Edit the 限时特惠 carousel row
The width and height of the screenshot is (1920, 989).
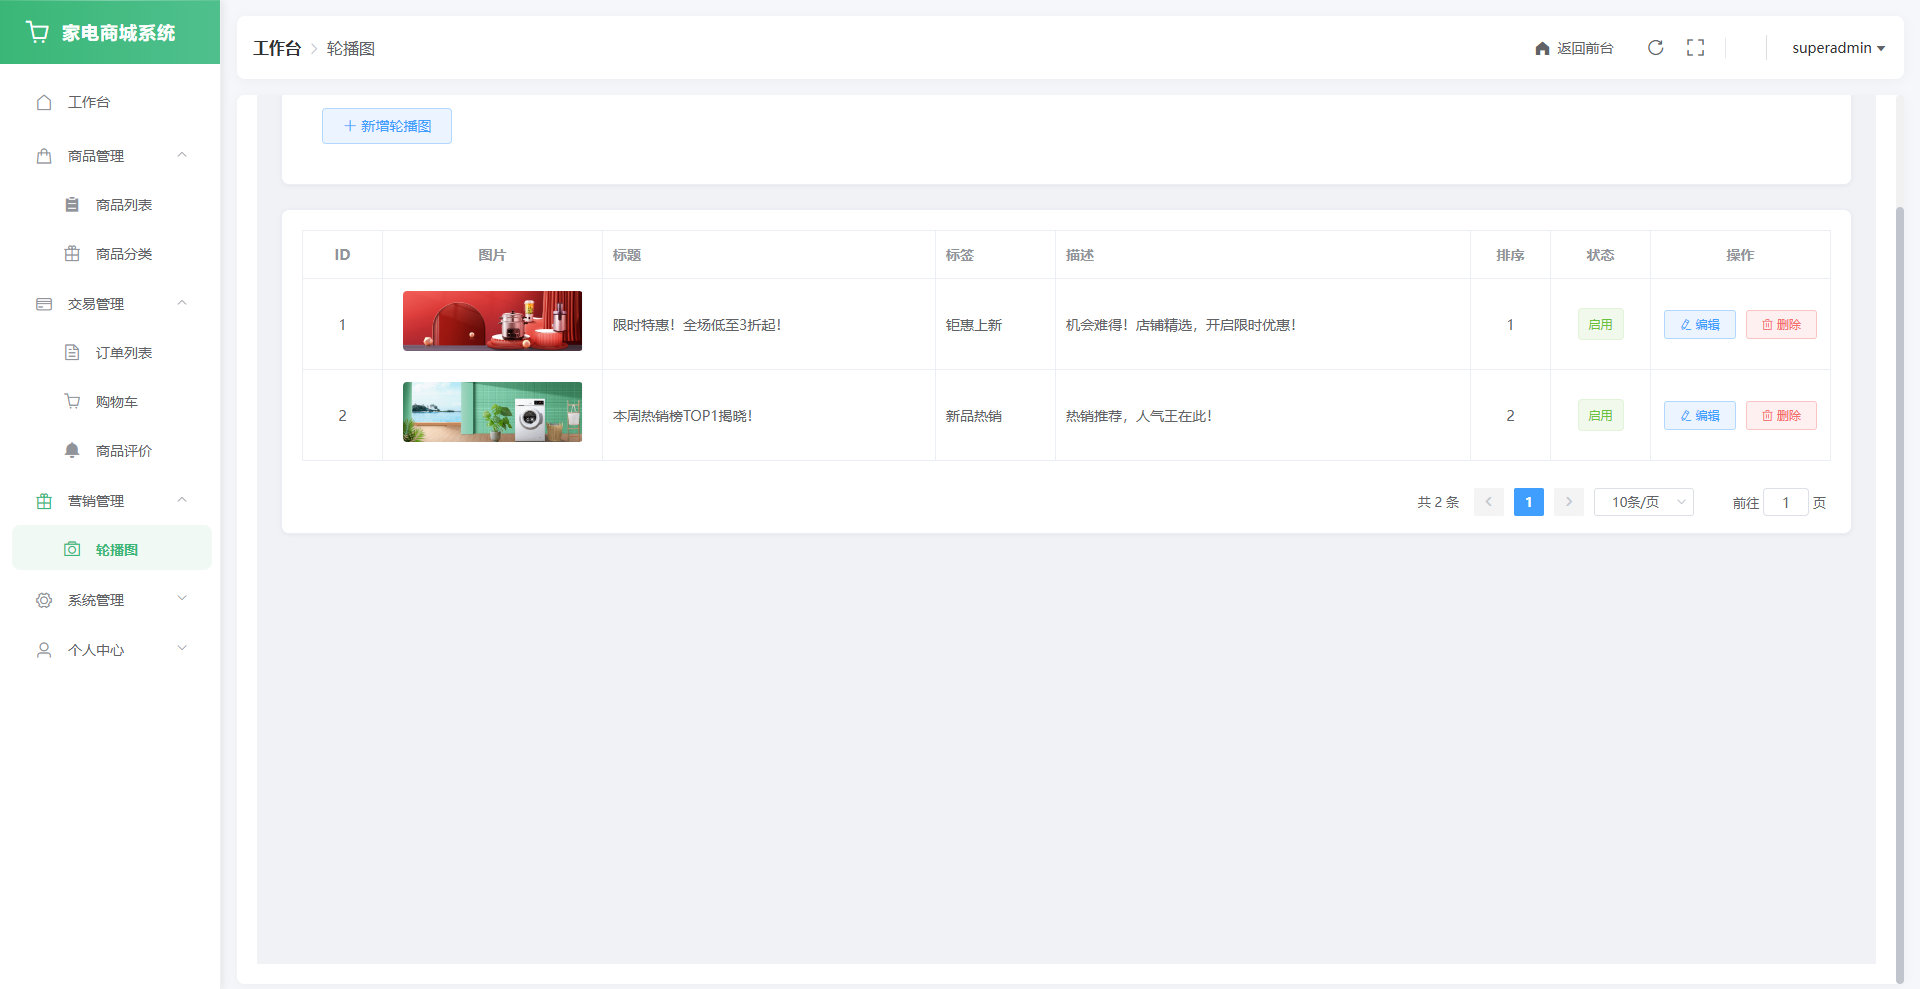point(1699,325)
